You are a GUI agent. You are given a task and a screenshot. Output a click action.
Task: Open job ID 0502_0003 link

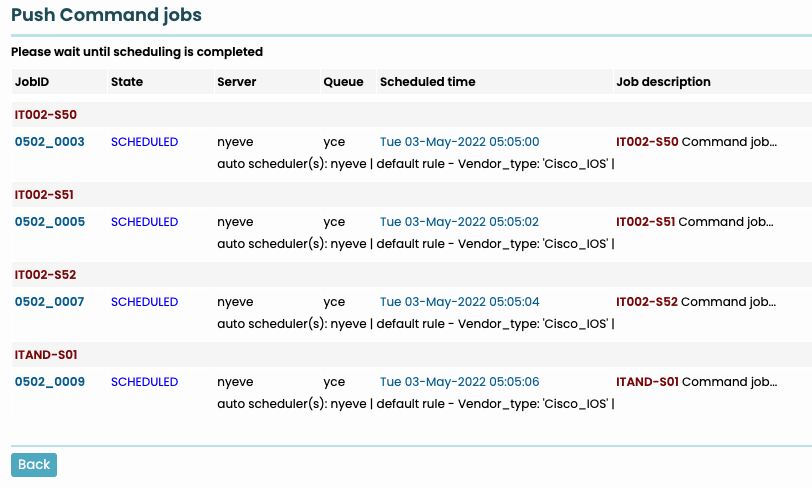point(49,142)
